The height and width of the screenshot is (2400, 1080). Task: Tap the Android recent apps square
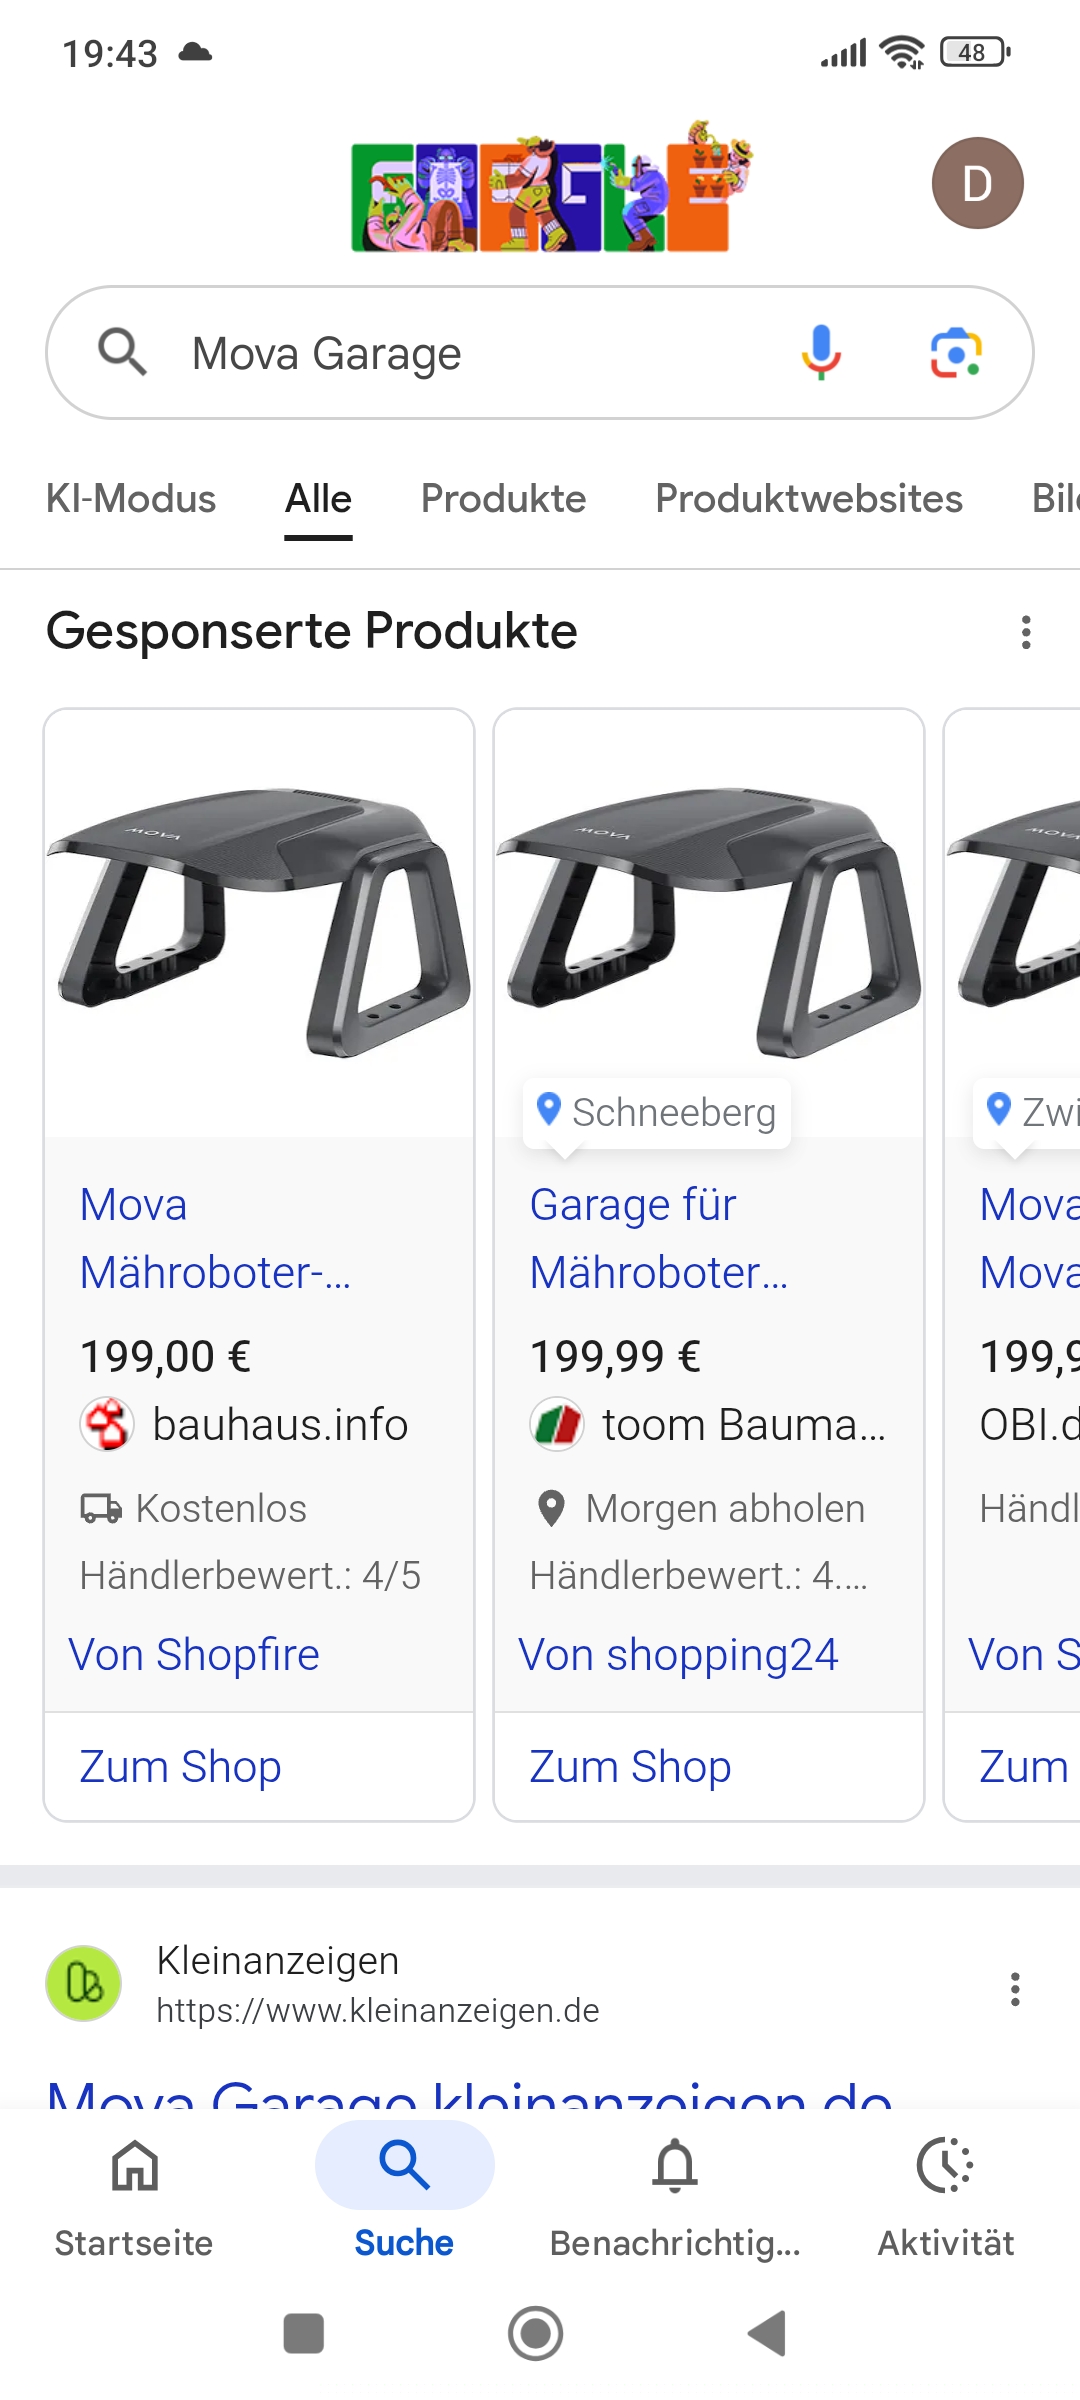pos(304,2334)
